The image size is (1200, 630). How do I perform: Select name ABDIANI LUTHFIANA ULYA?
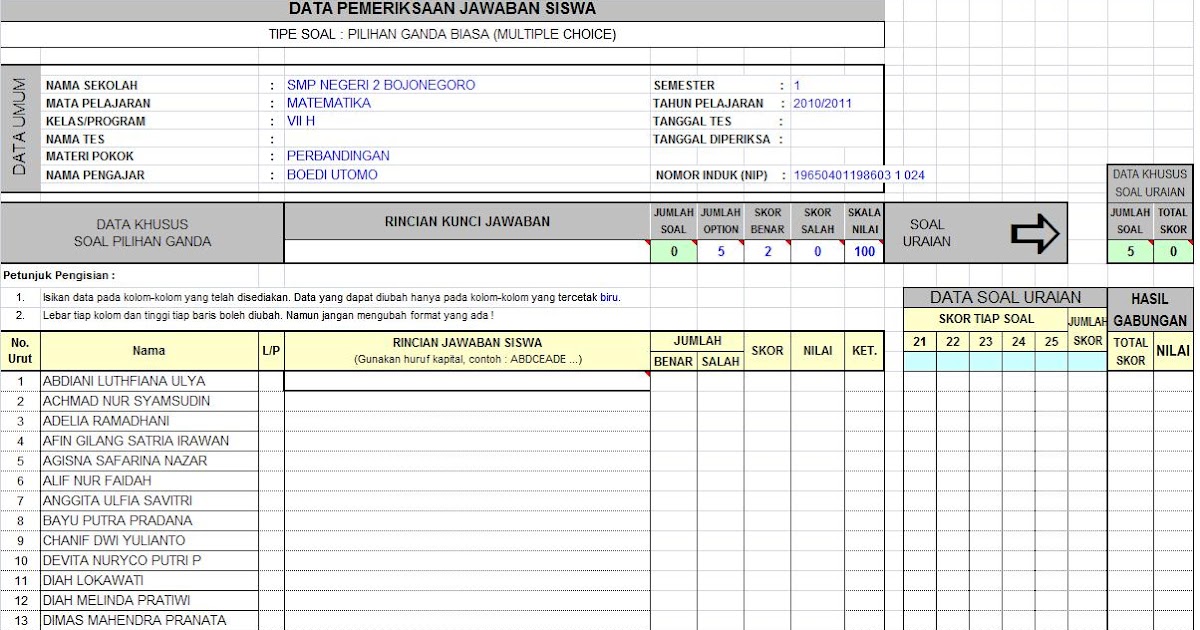tap(124, 381)
